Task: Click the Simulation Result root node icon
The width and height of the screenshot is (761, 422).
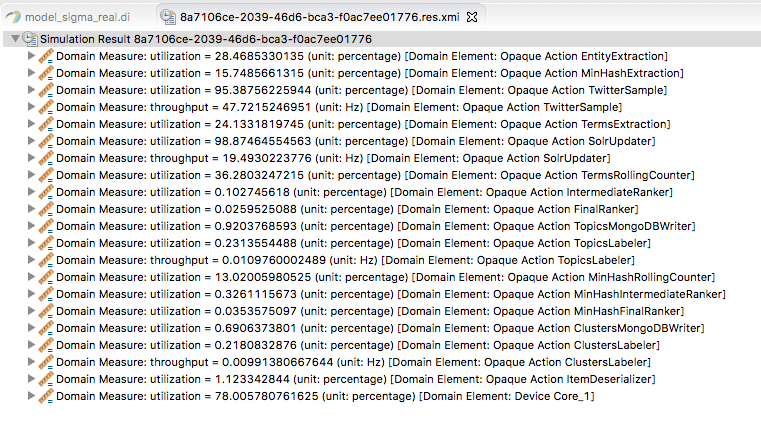Action: (30, 39)
